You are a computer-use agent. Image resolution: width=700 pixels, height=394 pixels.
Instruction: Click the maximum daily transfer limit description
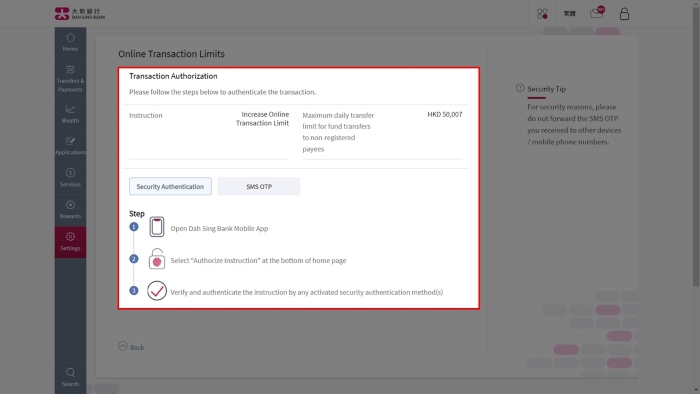click(338, 132)
